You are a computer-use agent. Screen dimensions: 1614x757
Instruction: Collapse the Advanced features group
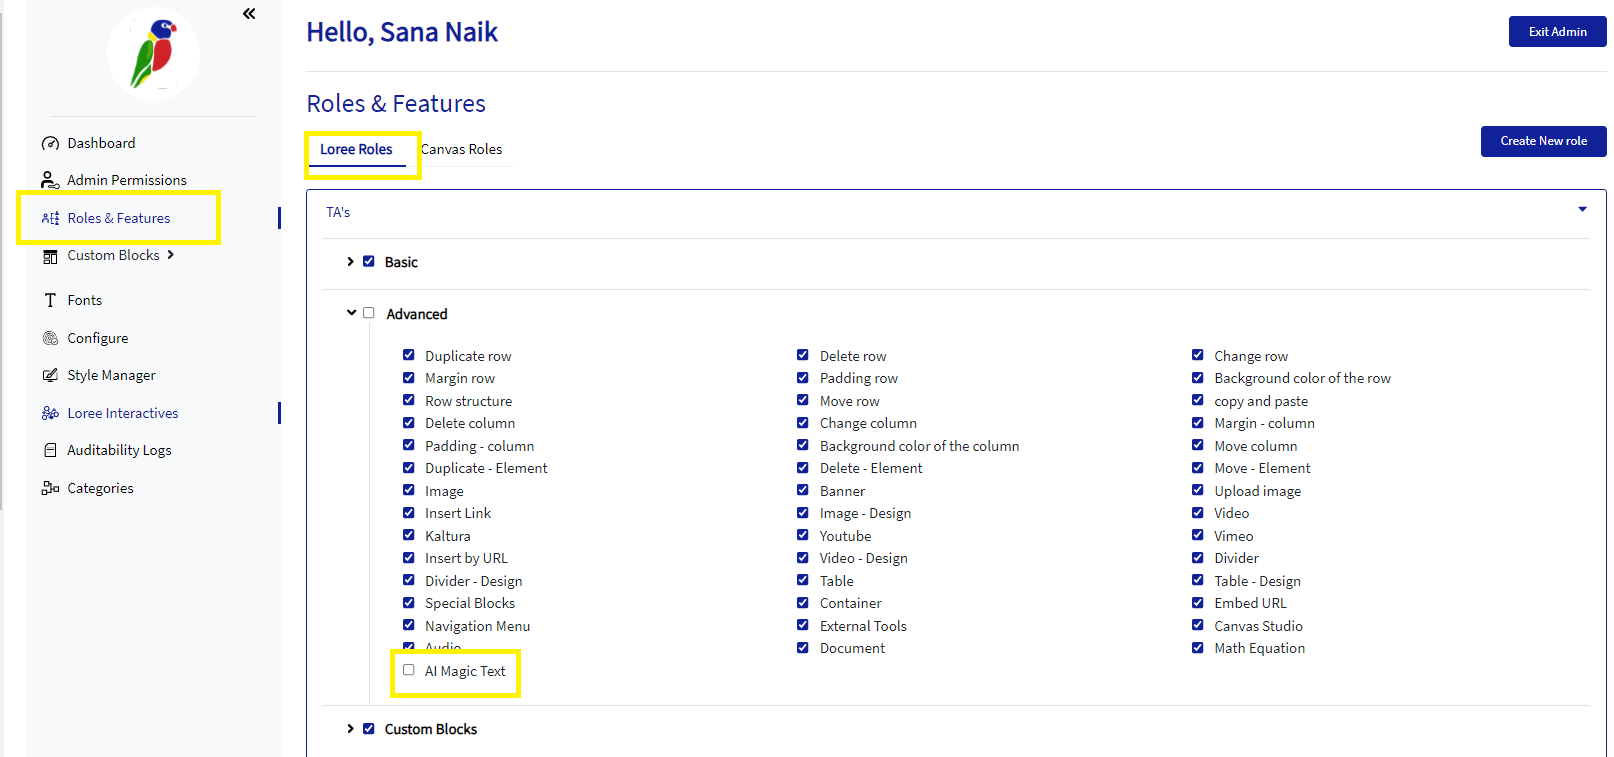pyautogui.click(x=351, y=313)
